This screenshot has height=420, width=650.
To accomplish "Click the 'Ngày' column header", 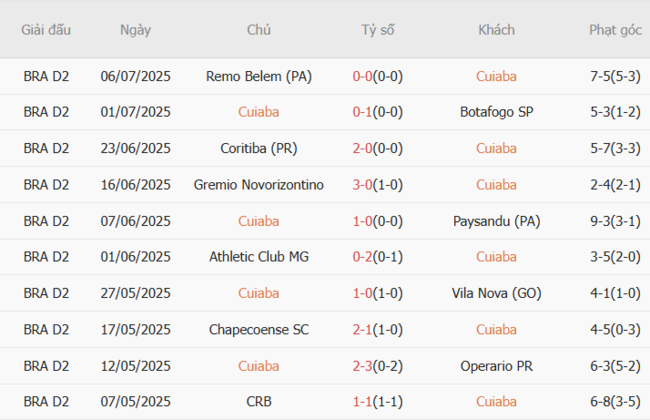I will [135, 30].
